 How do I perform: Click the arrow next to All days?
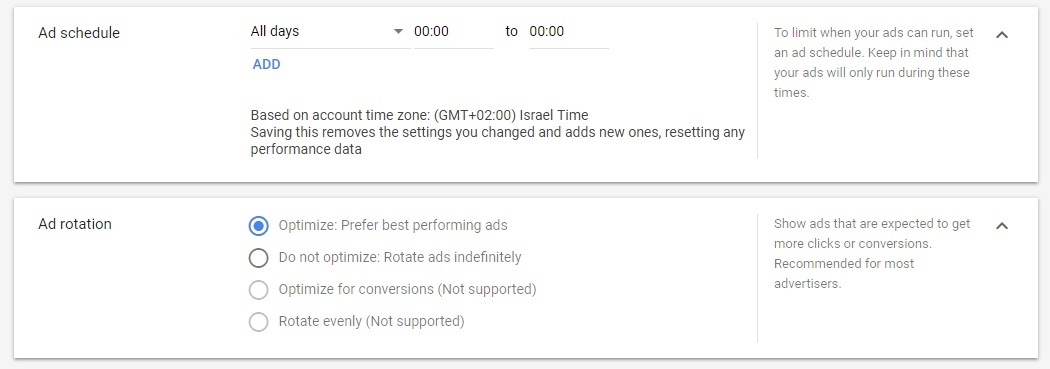[398, 31]
